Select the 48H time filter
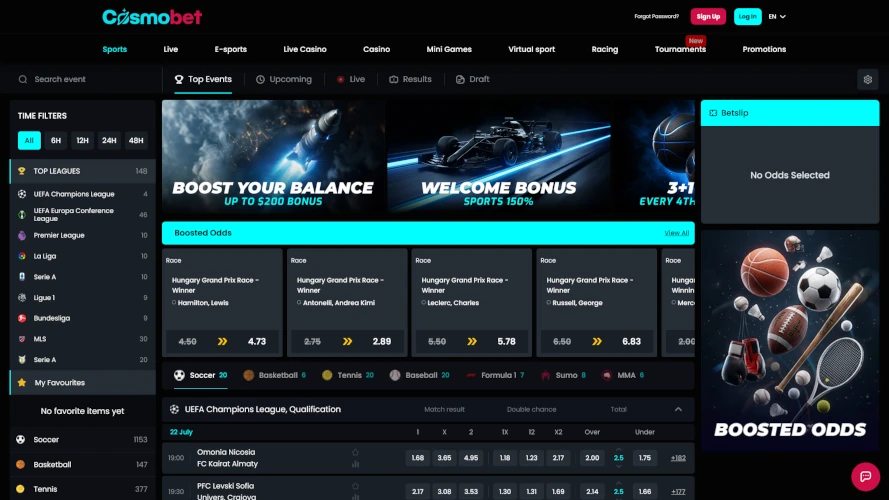 coord(136,140)
